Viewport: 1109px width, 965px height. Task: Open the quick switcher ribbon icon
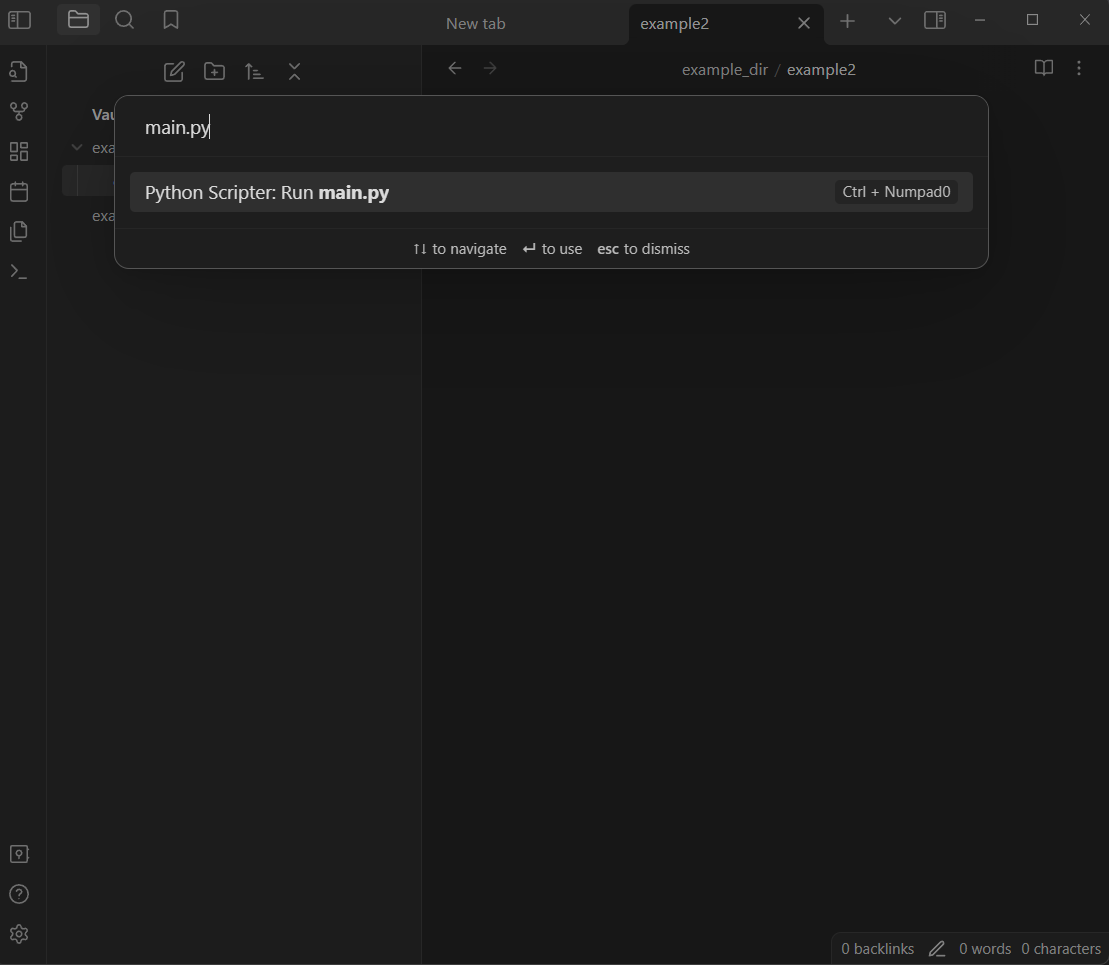coord(18,72)
